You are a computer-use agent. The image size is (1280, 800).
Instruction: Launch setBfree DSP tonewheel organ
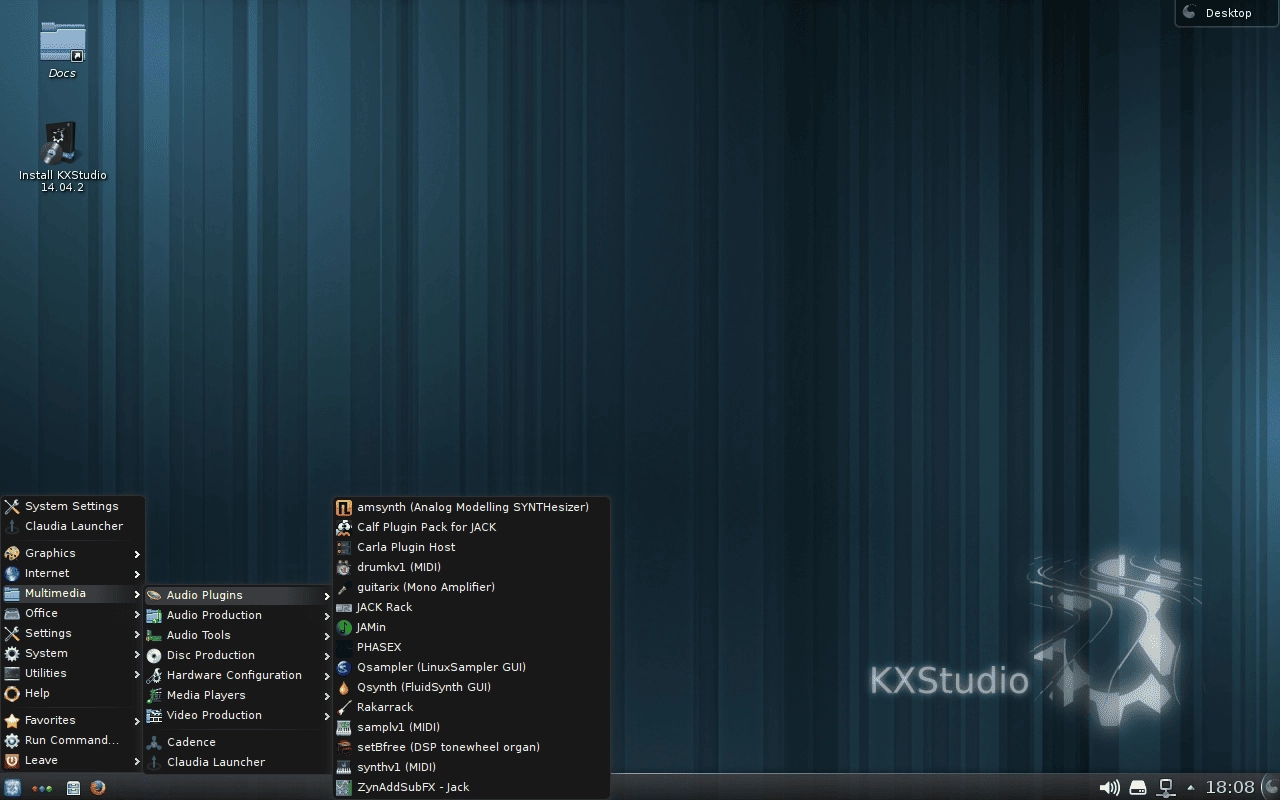pos(471,747)
